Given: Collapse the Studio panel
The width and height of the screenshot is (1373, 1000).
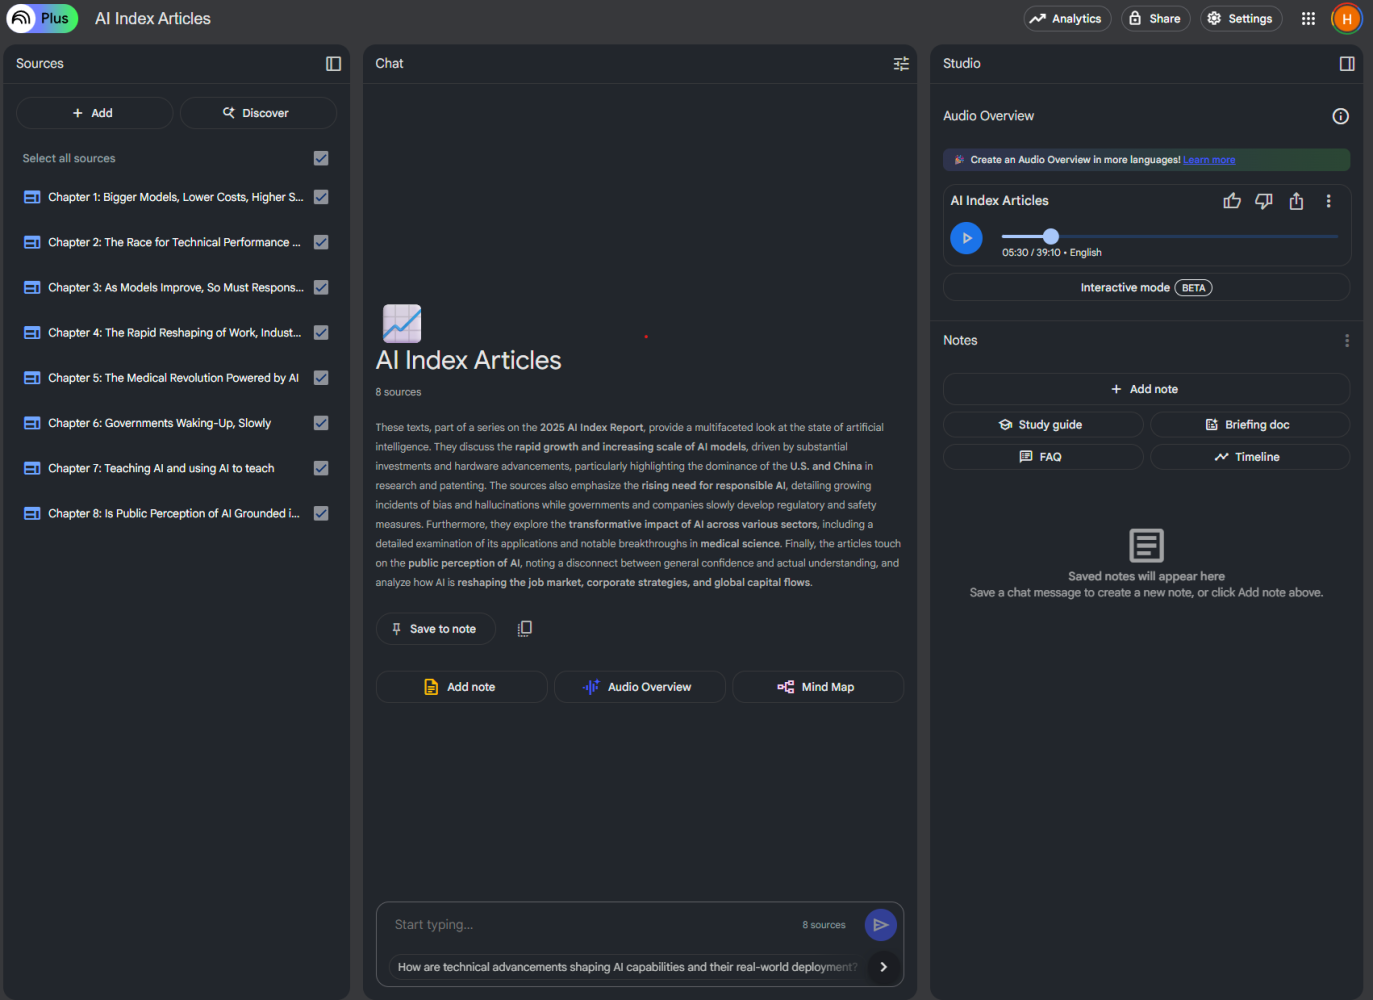Looking at the screenshot, I should pos(1346,64).
